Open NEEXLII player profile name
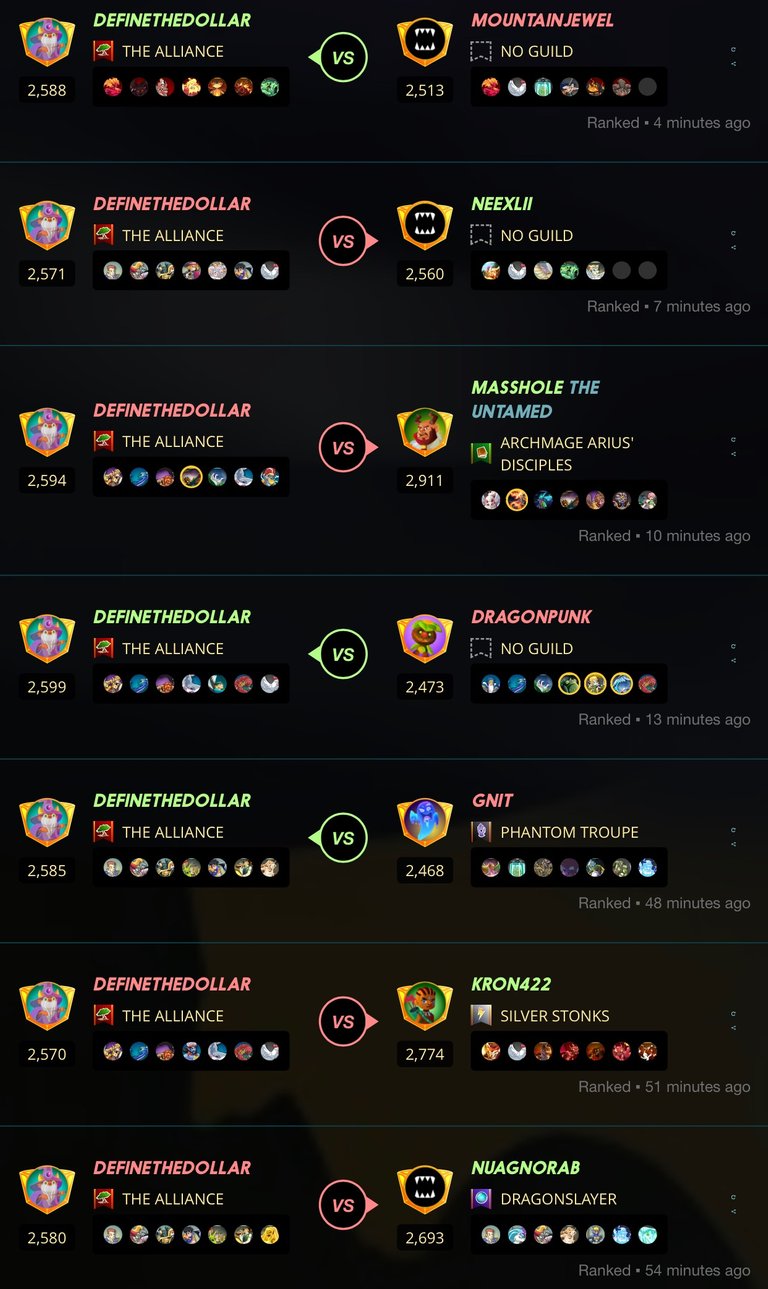 click(502, 204)
